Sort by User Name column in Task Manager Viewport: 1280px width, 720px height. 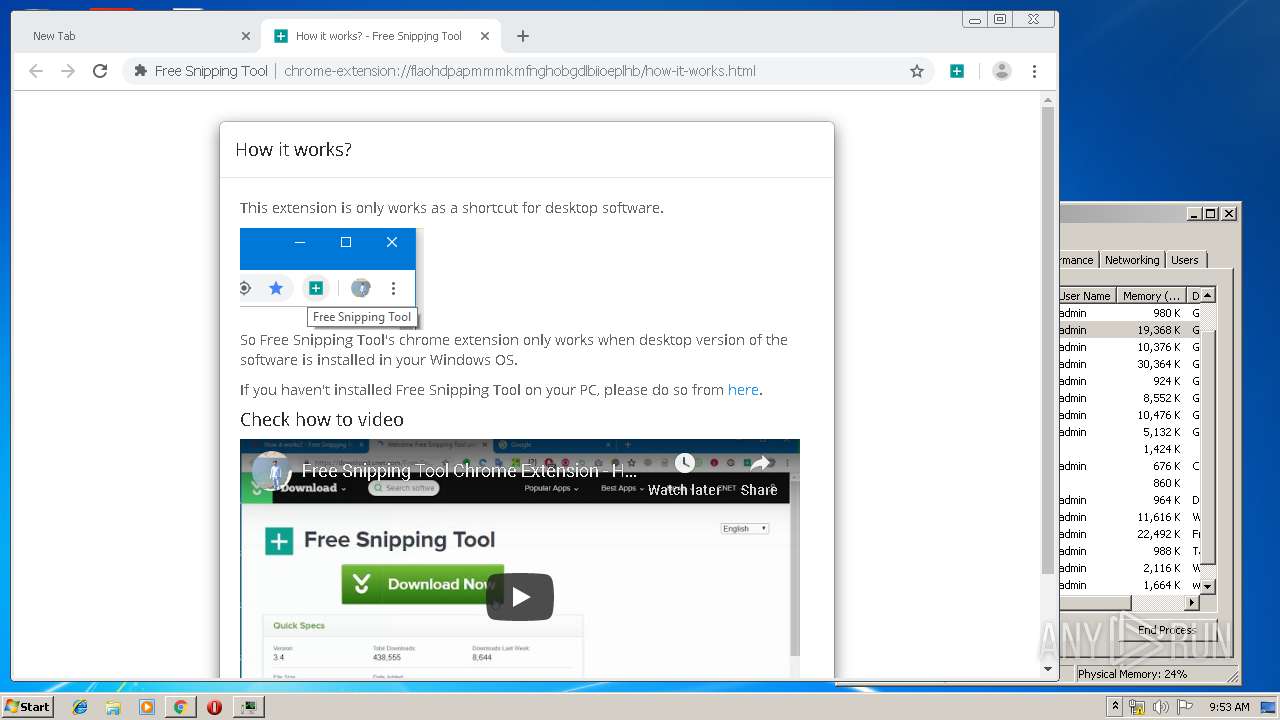point(1086,296)
